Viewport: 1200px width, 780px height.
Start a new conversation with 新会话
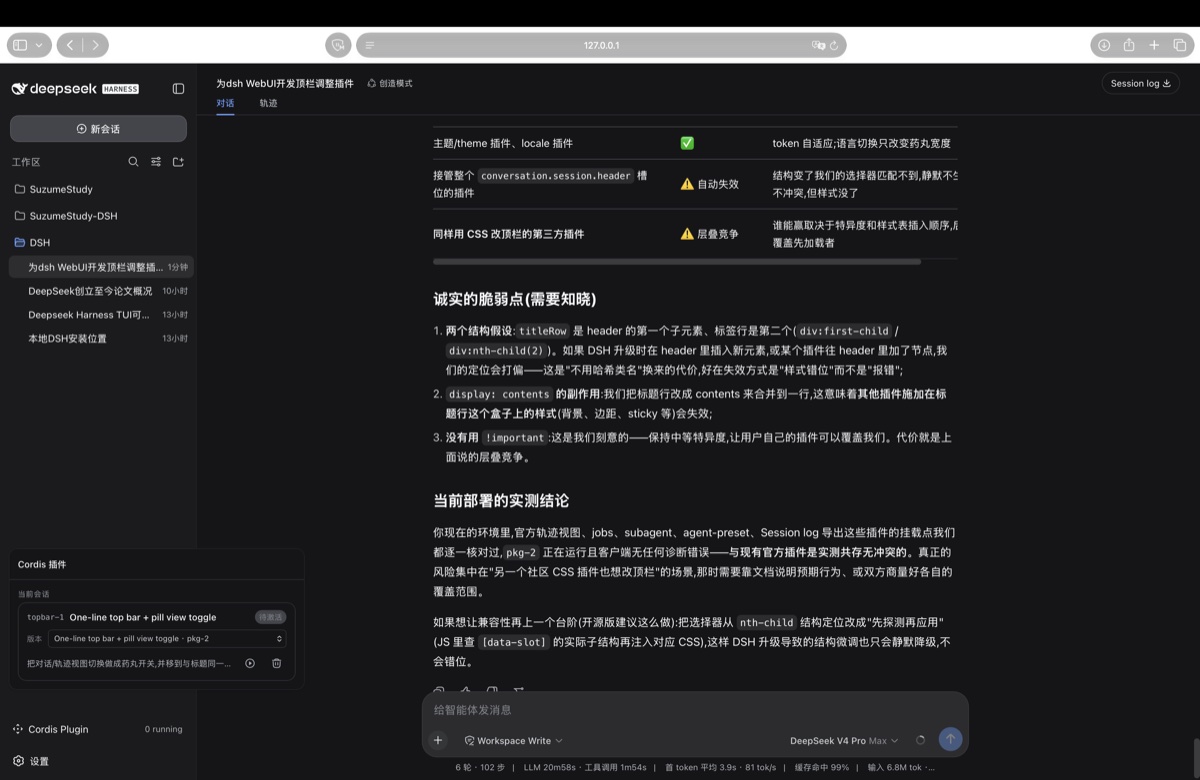click(98, 129)
